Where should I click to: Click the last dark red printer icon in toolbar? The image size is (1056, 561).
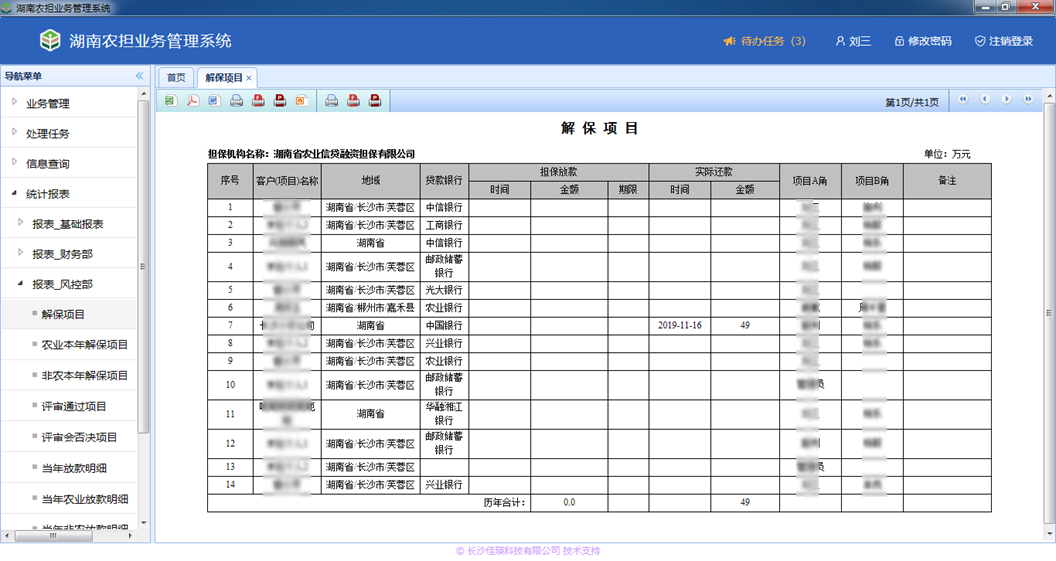375,101
